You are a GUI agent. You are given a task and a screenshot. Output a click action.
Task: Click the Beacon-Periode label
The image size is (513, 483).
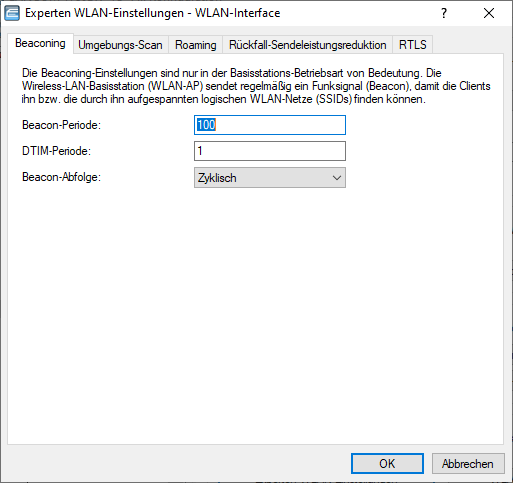(61, 125)
